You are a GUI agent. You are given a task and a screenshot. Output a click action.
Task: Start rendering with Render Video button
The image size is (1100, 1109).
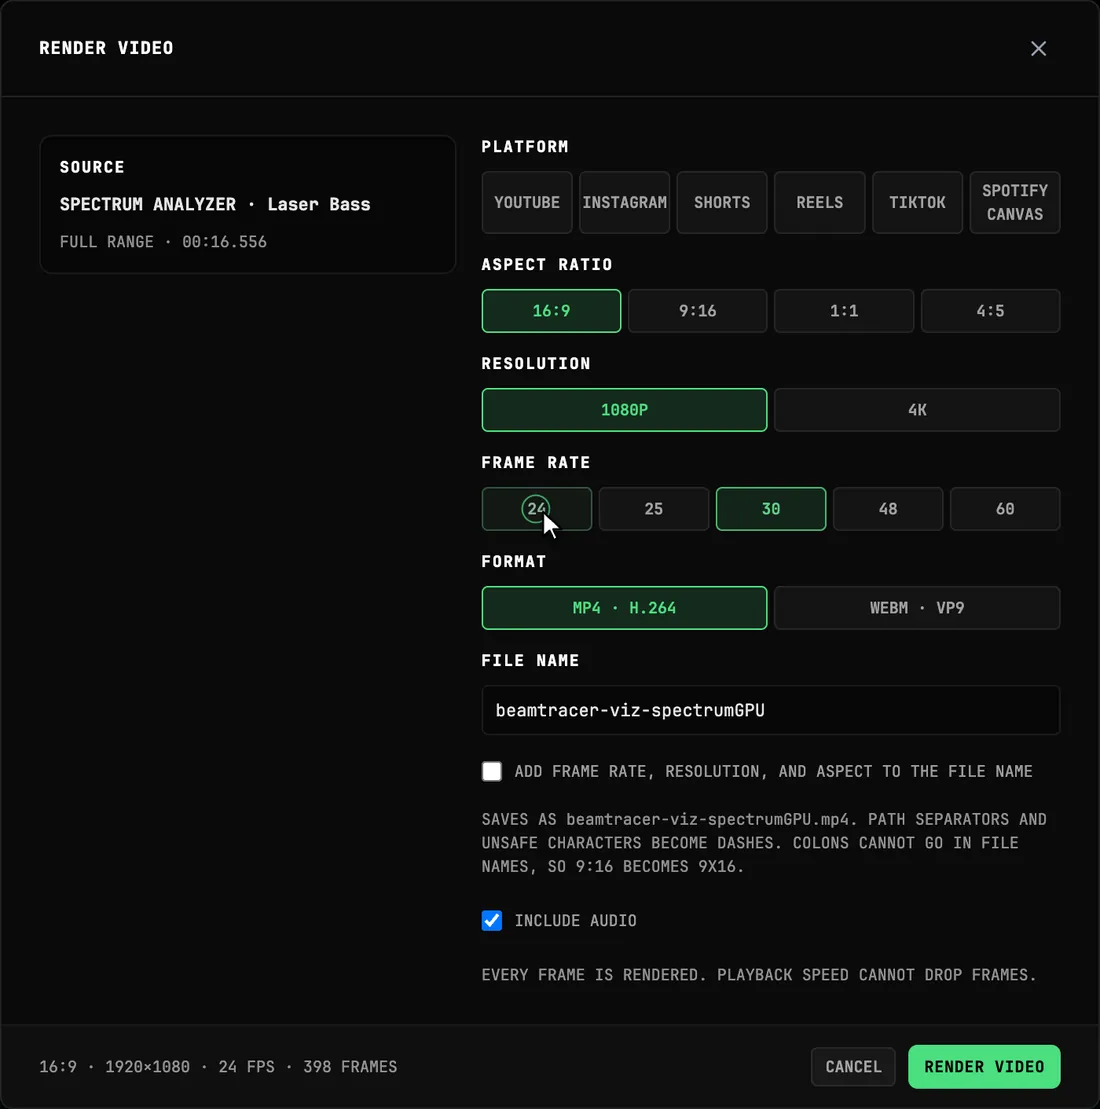(x=984, y=1067)
